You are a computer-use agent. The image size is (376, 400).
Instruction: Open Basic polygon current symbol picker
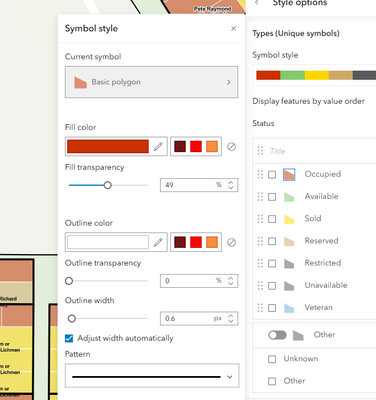click(x=151, y=82)
